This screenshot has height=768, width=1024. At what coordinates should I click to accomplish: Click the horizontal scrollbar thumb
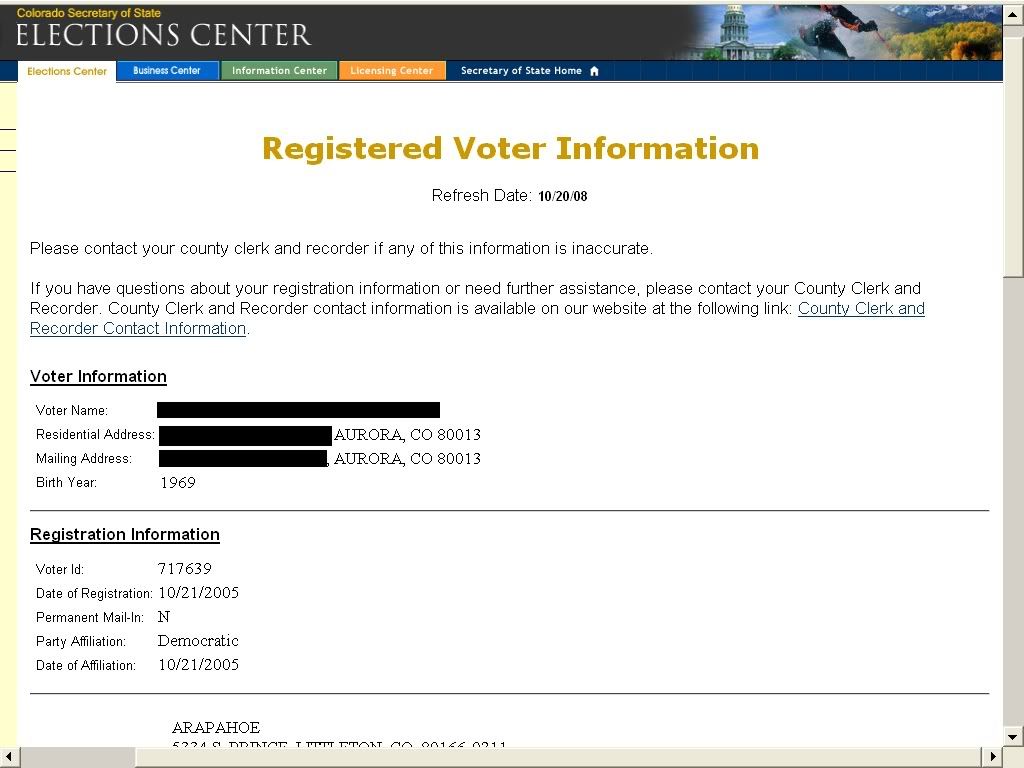(x=77, y=757)
